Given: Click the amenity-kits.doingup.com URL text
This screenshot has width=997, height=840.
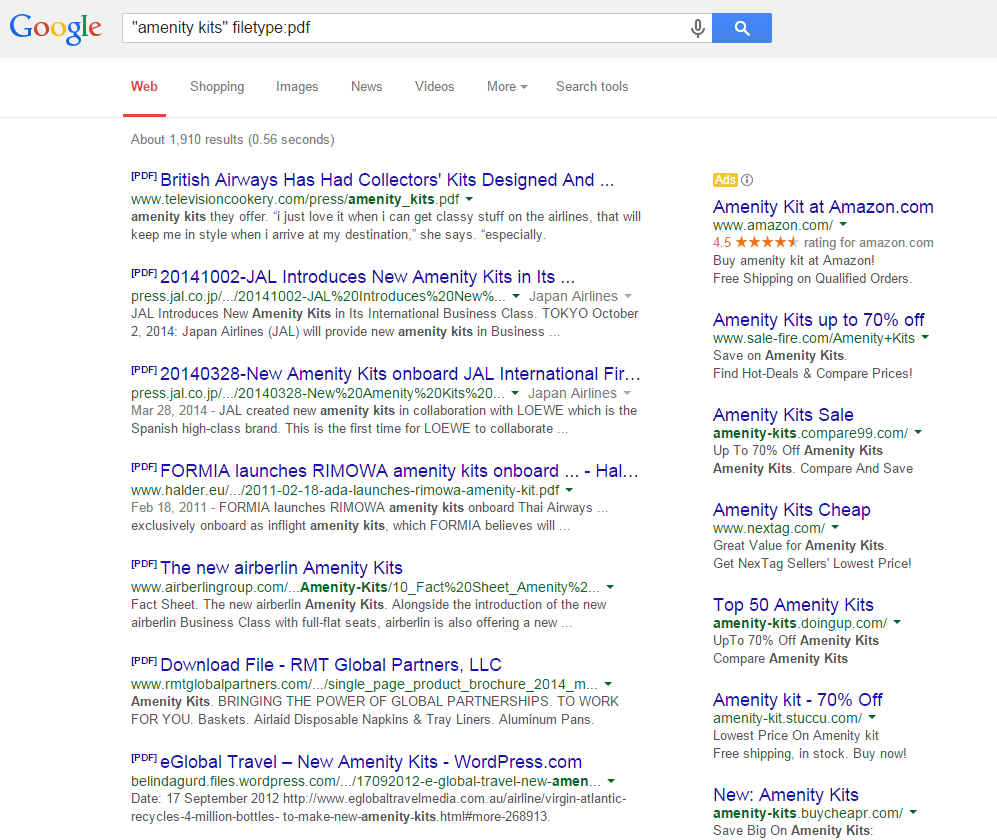Looking at the screenshot, I should (x=800, y=623).
